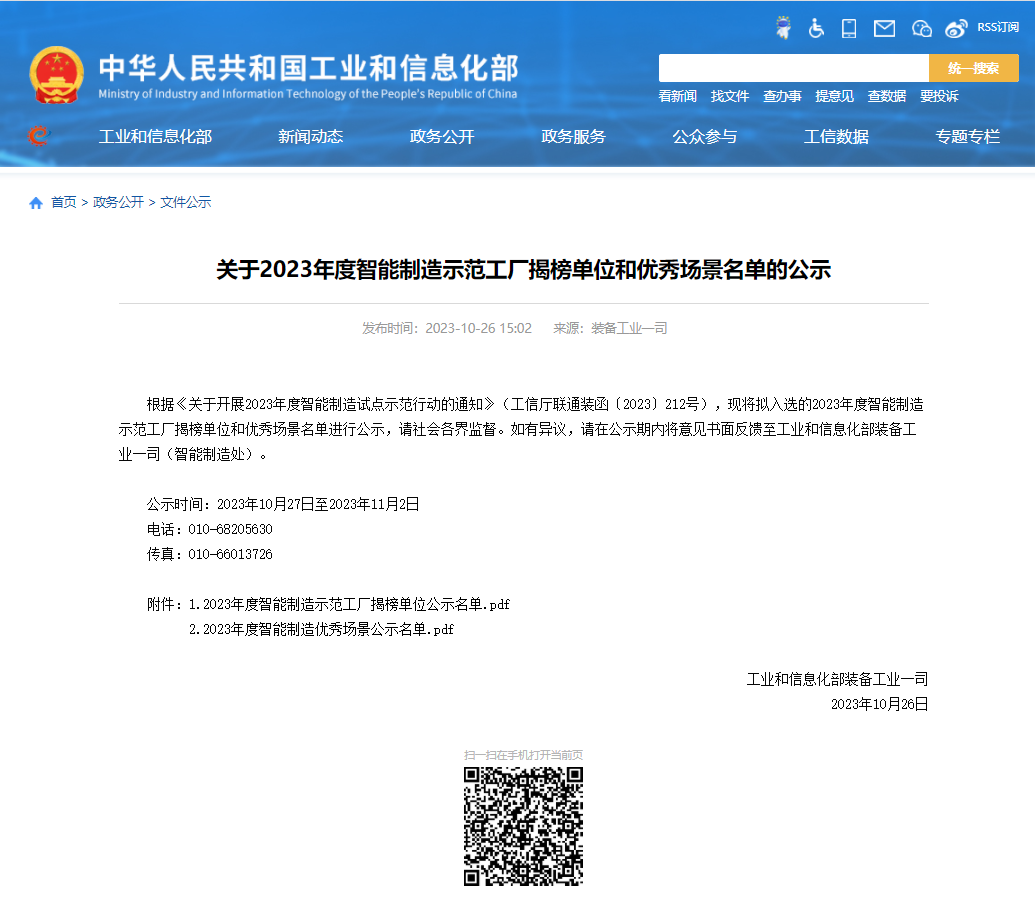Open the accessibility service icon

[x=815, y=29]
